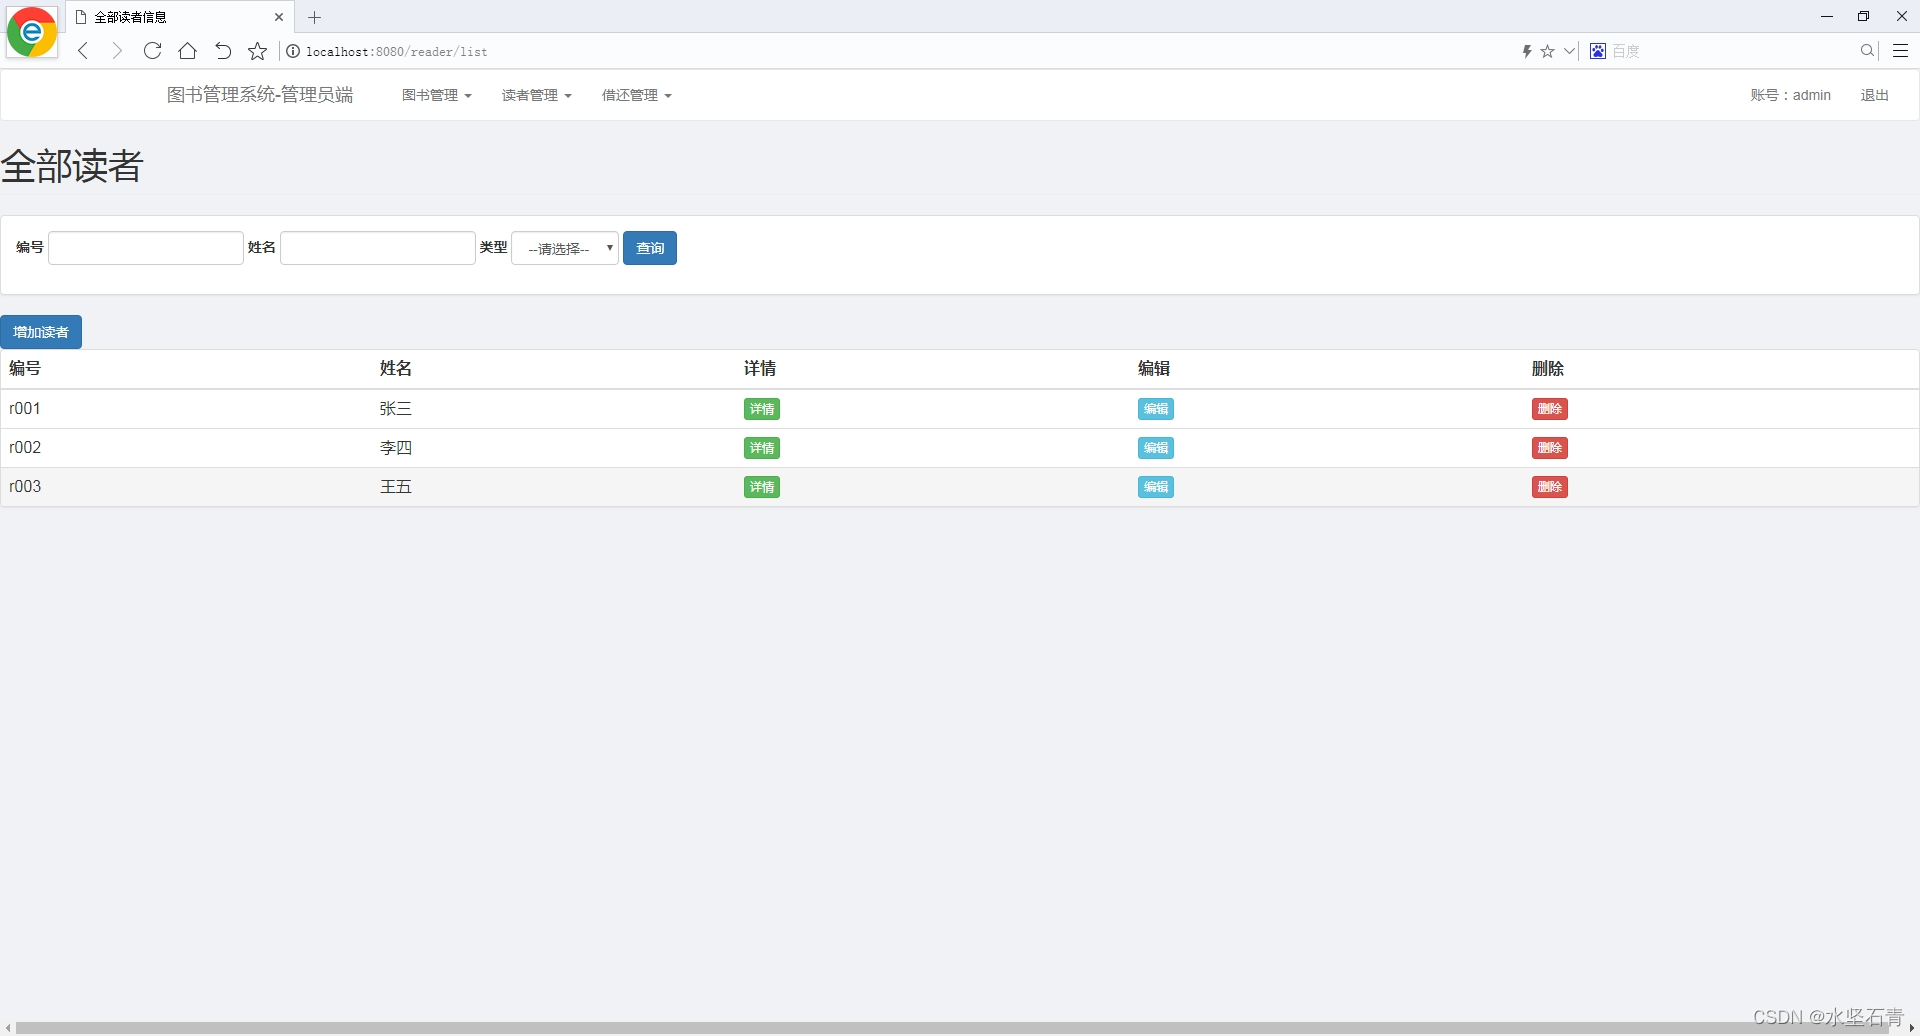Focus the 姓名 search input field

coord(378,248)
